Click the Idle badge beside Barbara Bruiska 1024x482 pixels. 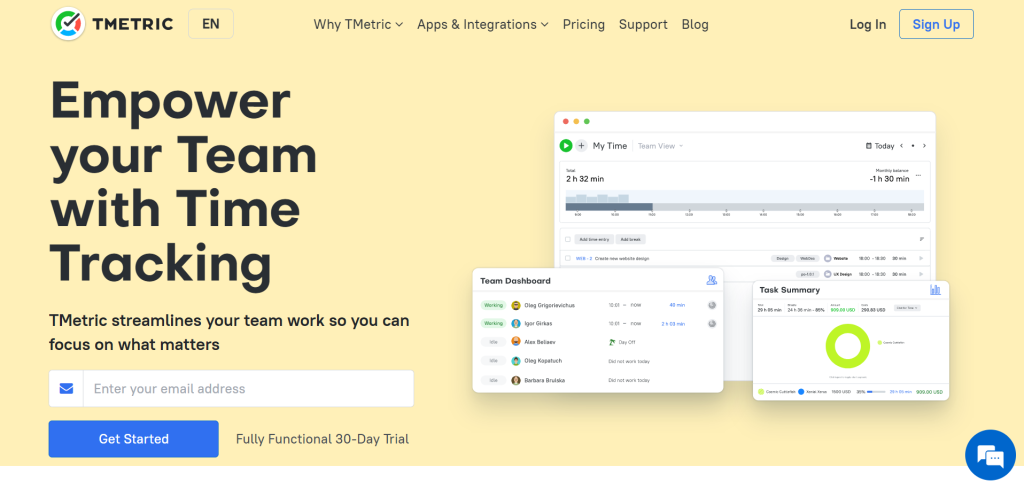(494, 380)
